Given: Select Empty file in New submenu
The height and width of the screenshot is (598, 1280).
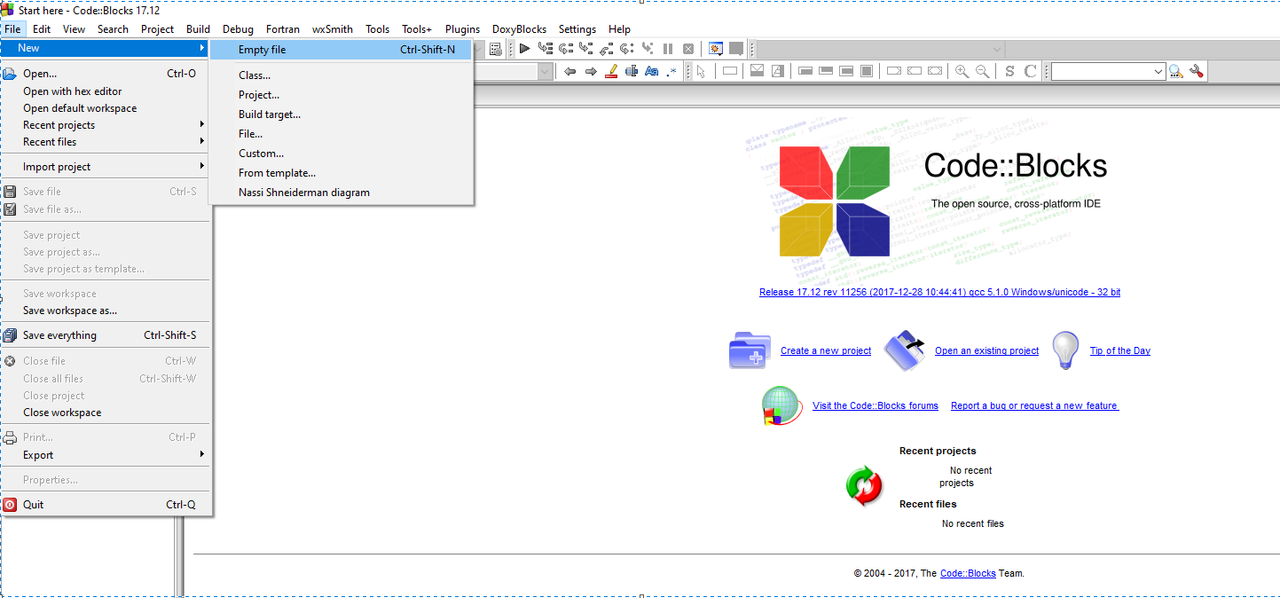Looking at the screenshot, I should (x=340, y=49).
